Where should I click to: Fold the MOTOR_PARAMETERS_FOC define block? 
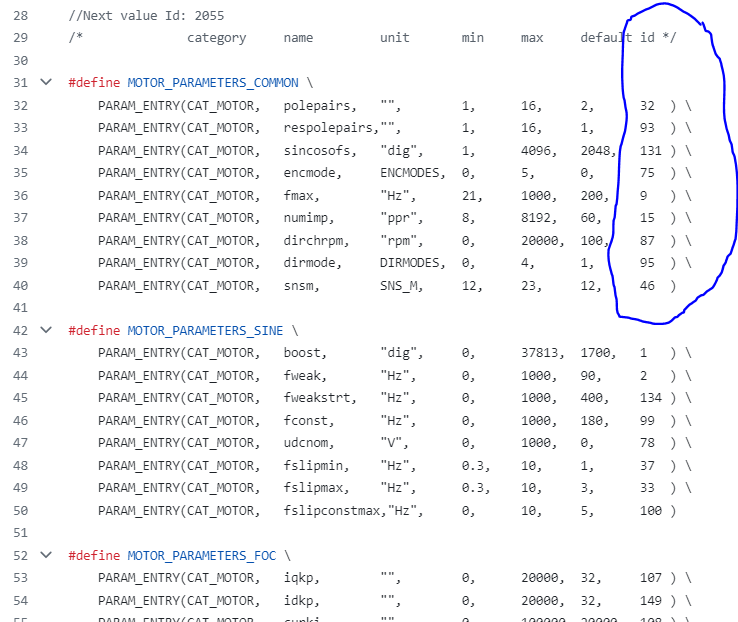[45, 555]
